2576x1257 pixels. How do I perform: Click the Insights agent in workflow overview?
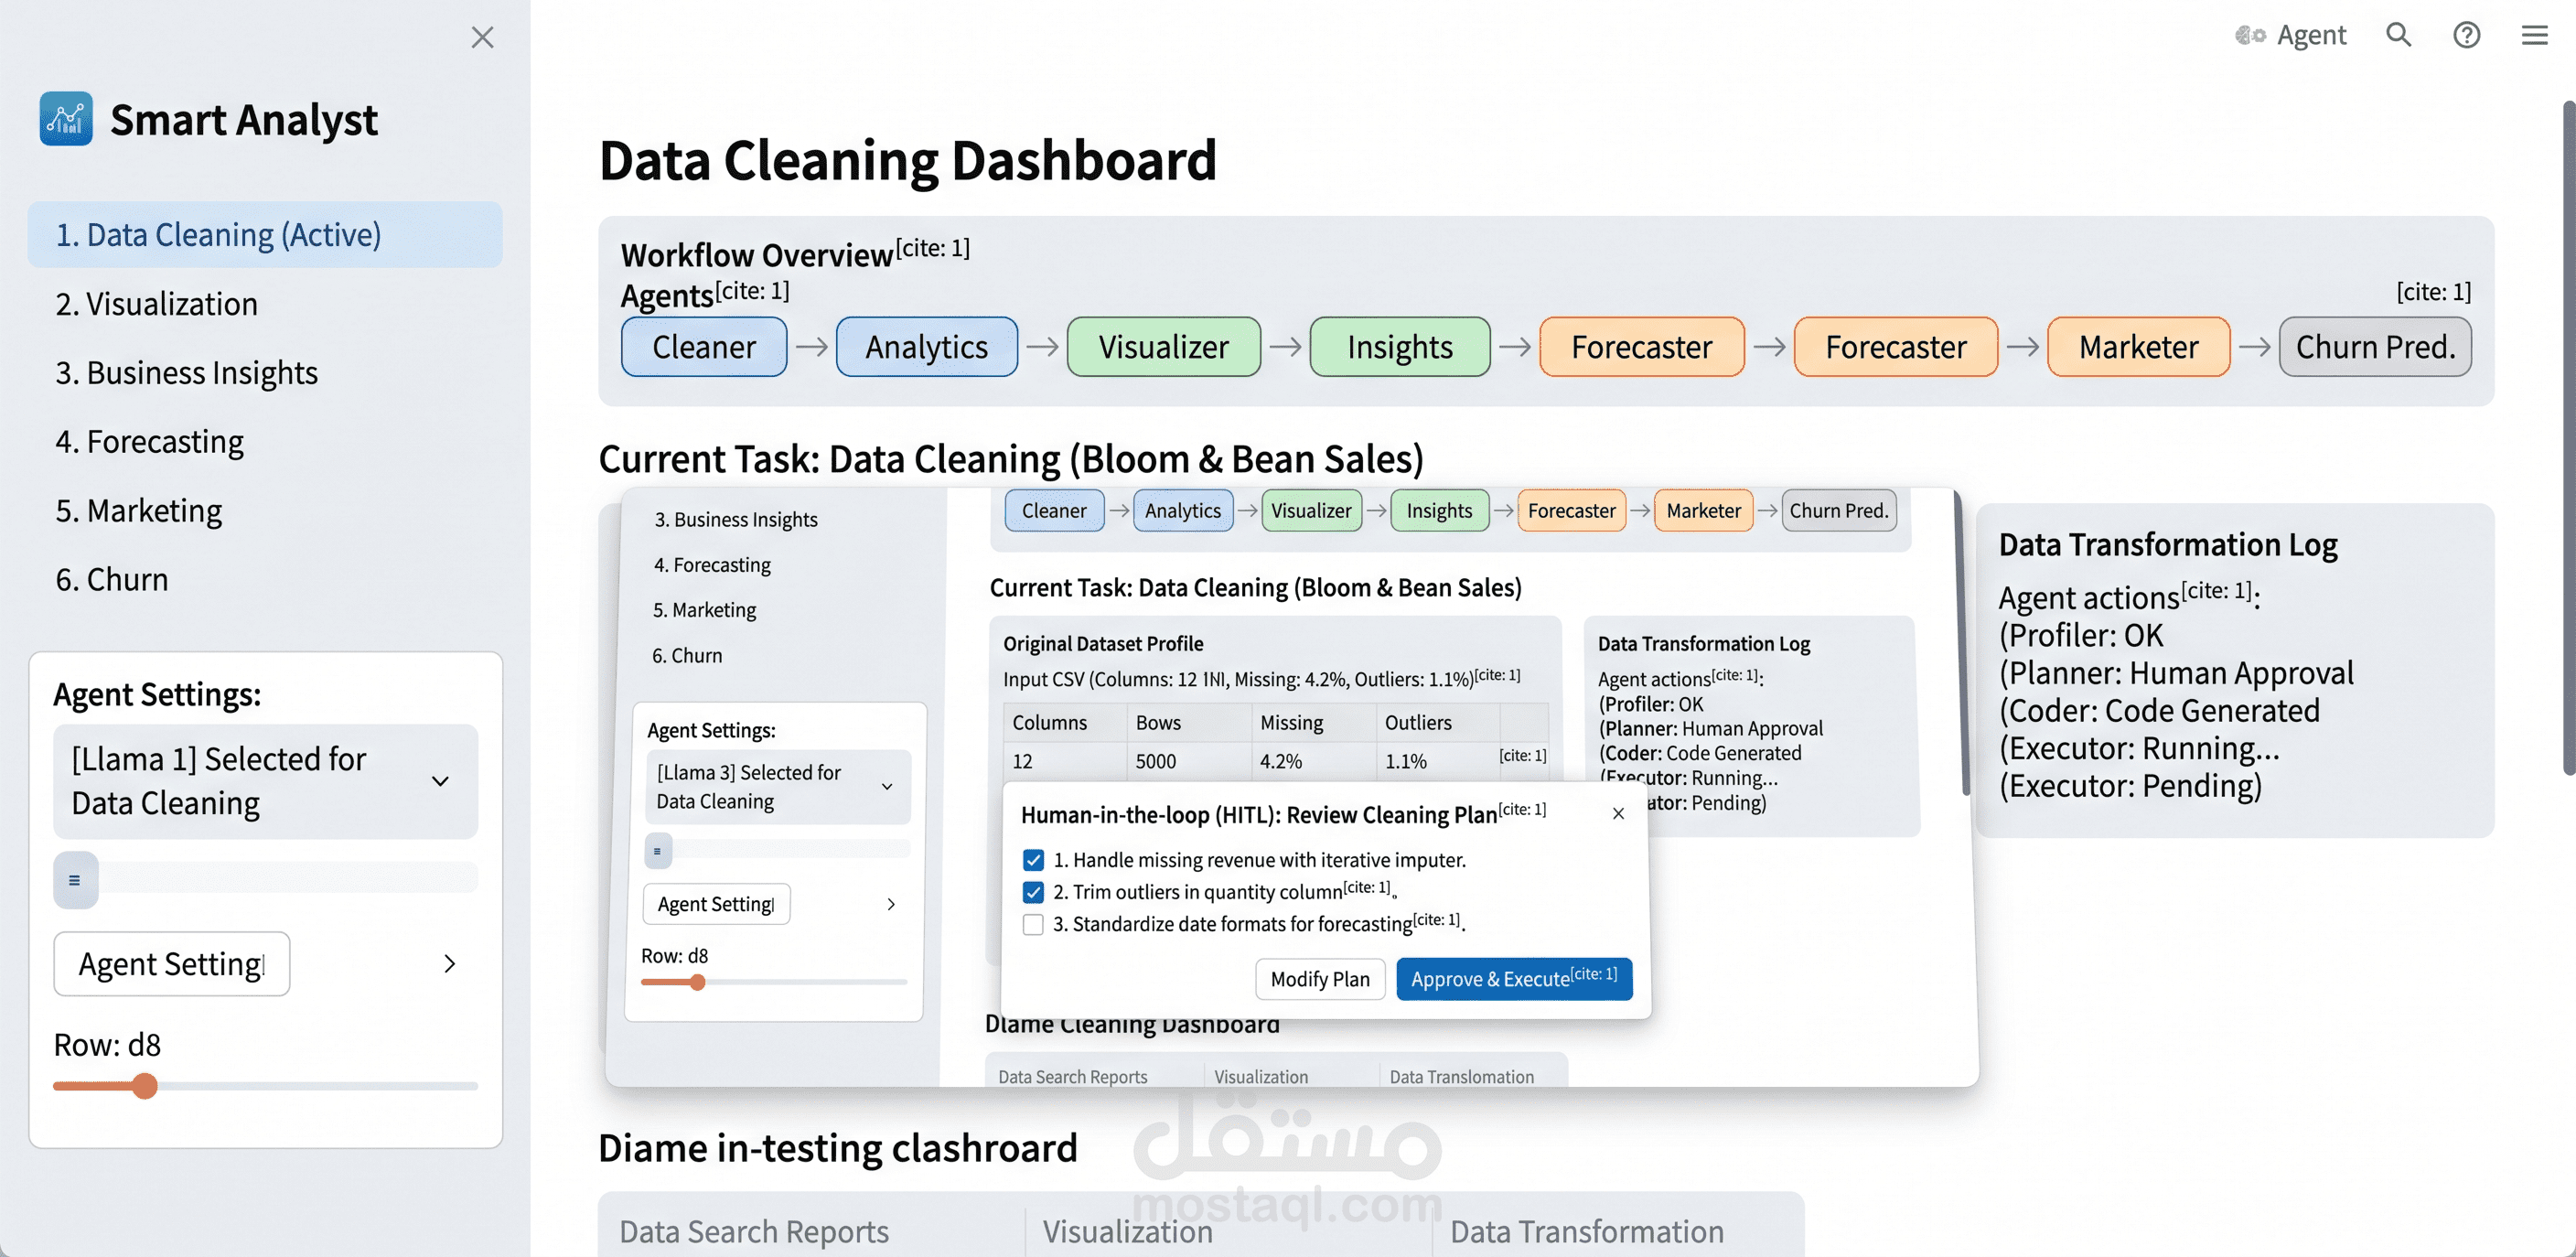coord(1399,347)
